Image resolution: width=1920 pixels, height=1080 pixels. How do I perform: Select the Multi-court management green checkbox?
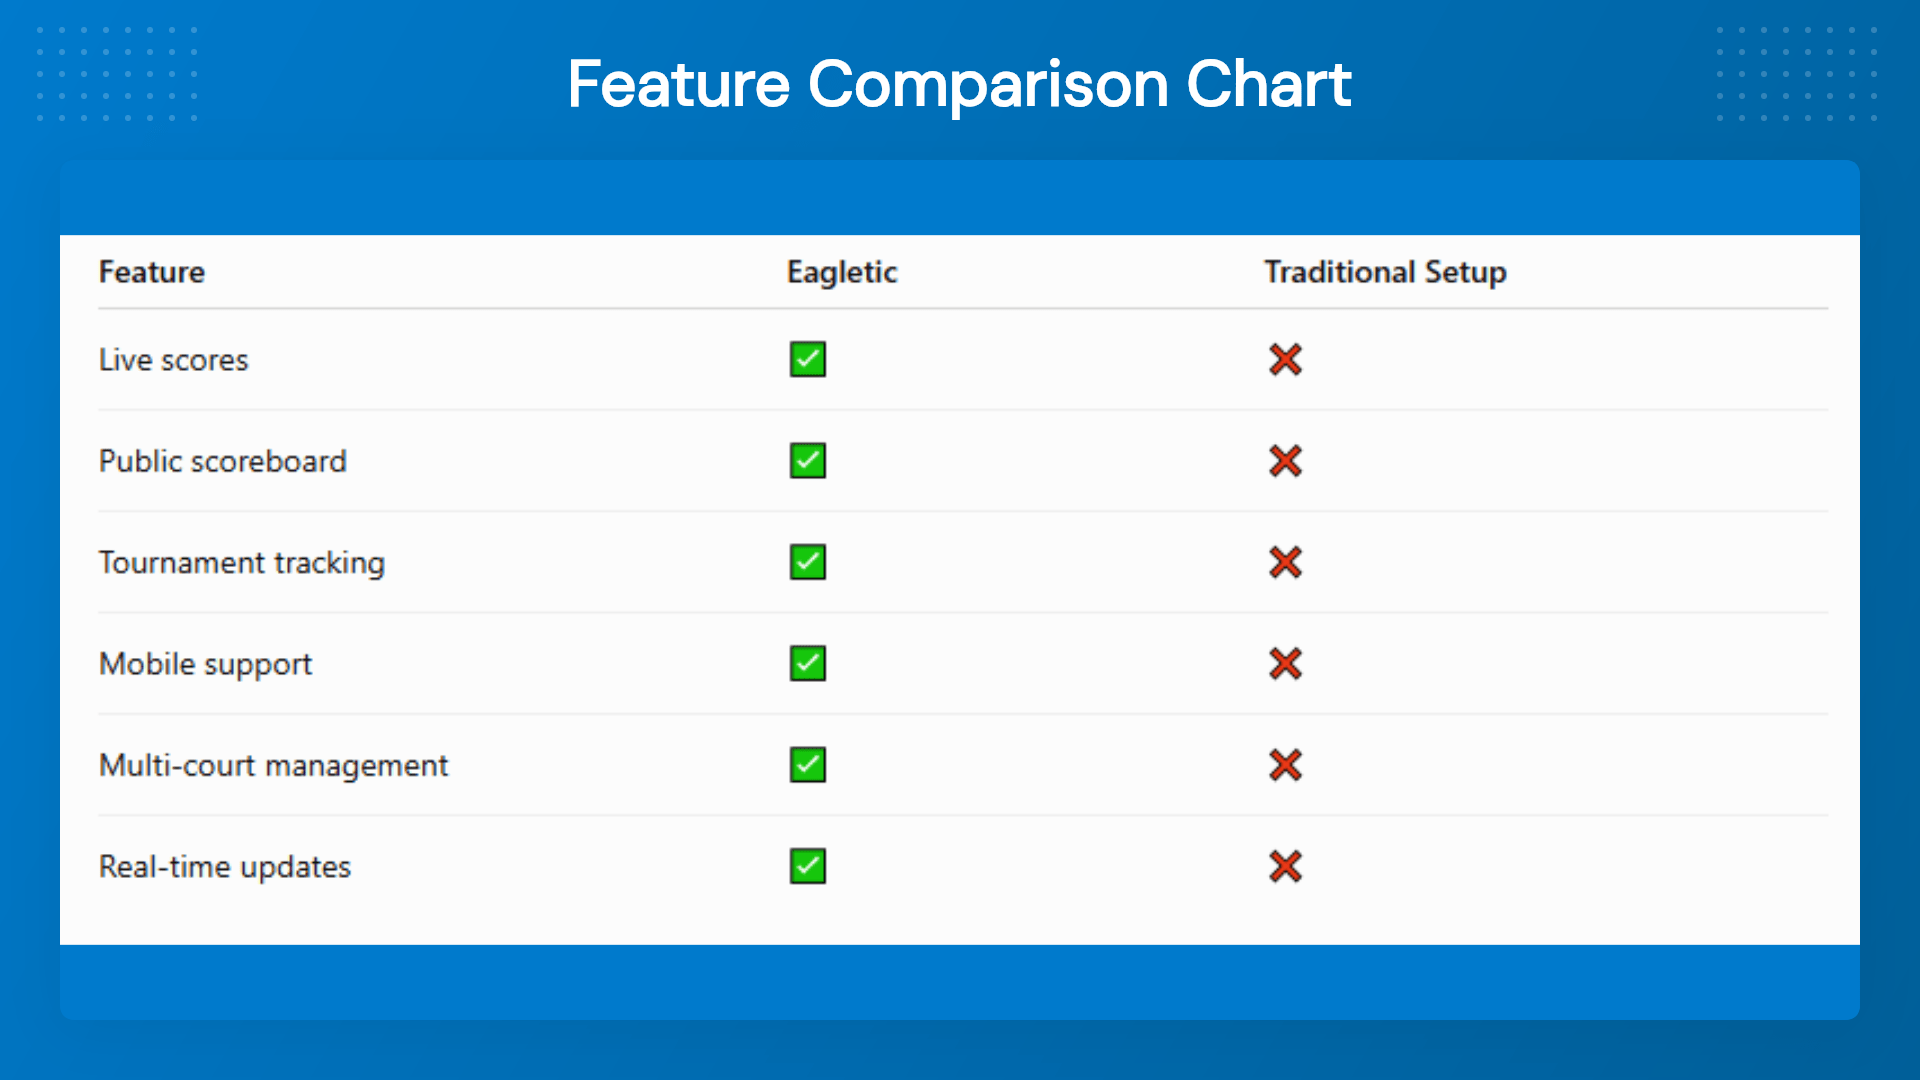807,765
